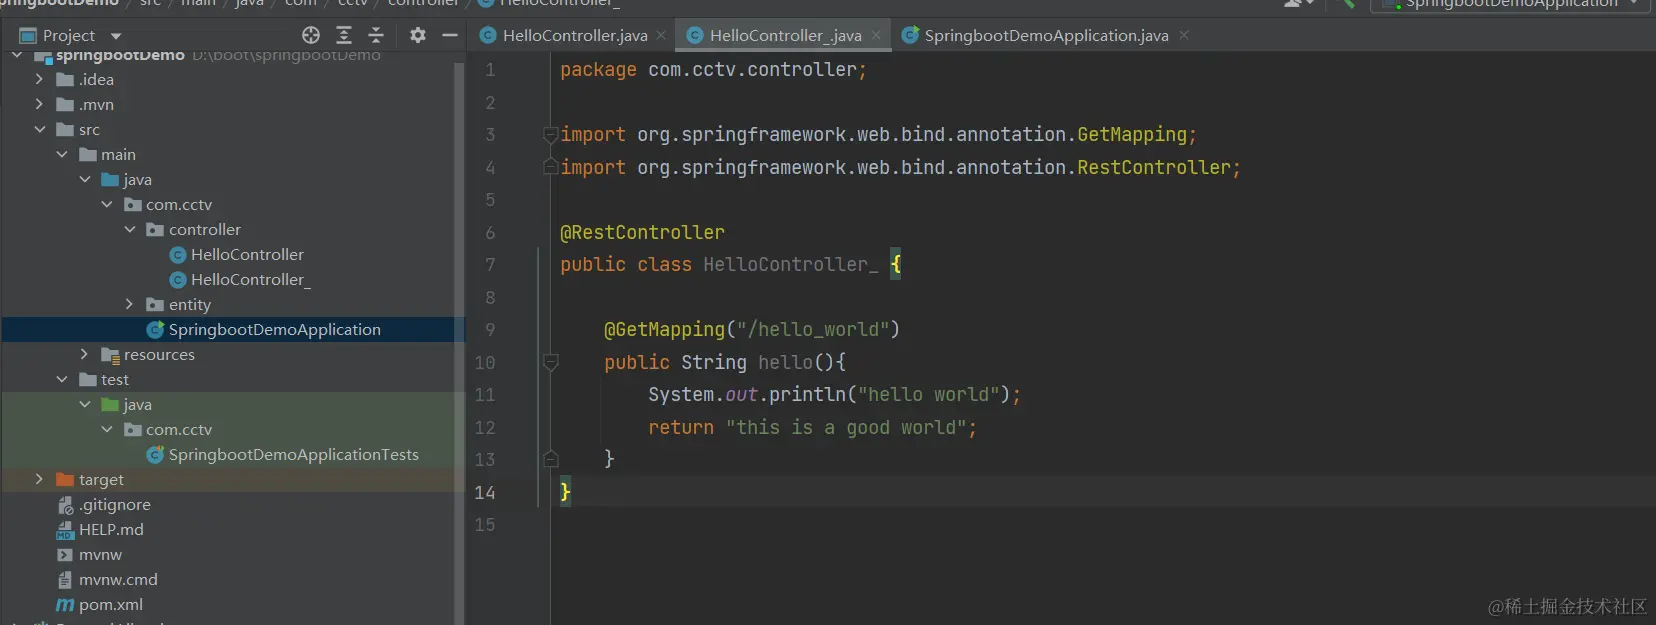Open Project panel settings gear
Viewport: 1656px width, 625px height.
click(x=418, y=35)
